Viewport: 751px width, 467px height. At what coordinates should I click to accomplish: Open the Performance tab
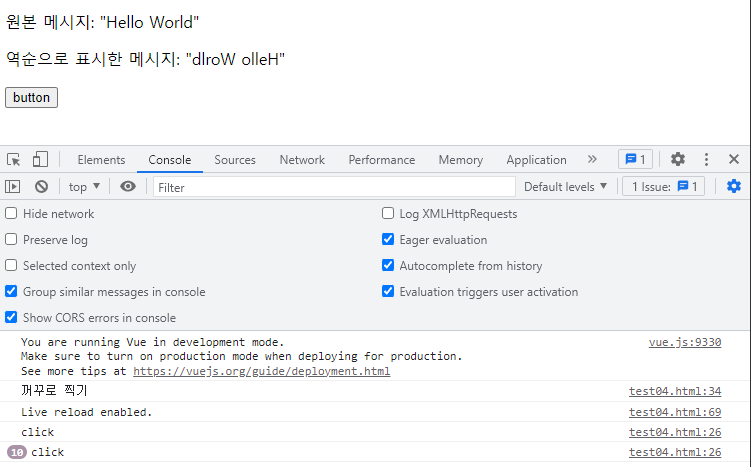[382, 159]
